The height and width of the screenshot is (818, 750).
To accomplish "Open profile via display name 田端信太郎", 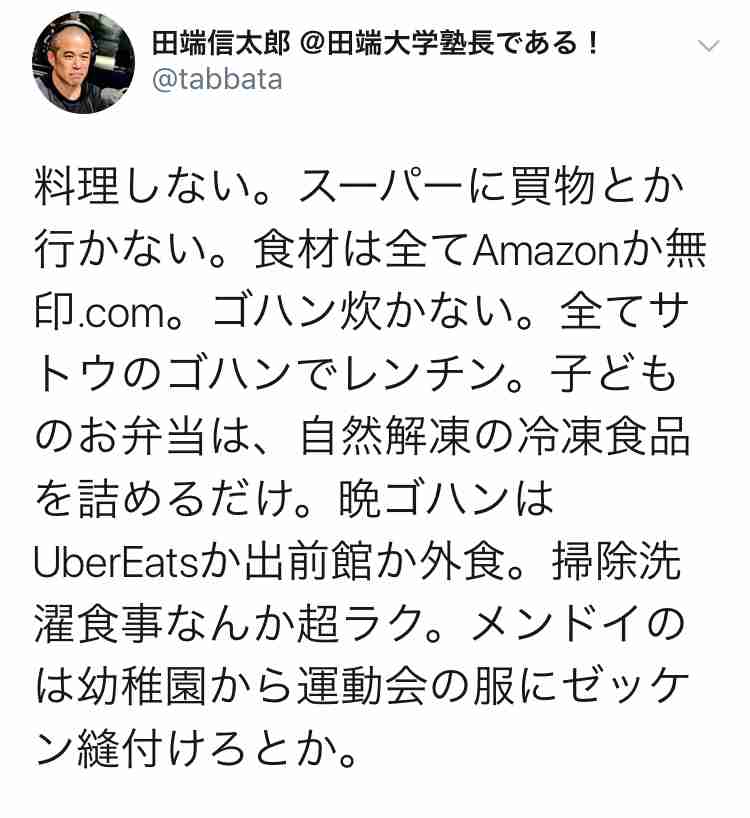I will tap(221, 43).
